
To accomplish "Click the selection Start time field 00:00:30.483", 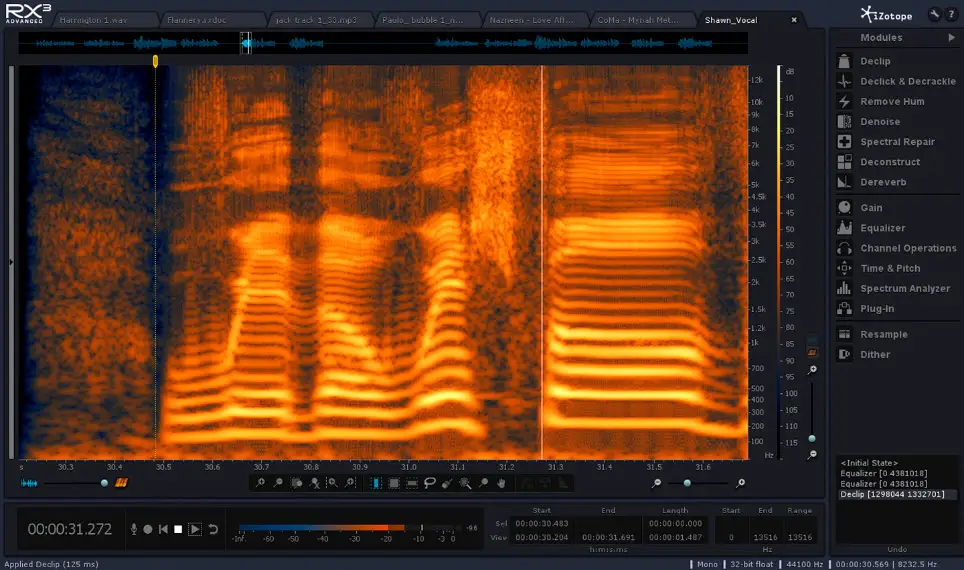I will [x=542, y=523].
